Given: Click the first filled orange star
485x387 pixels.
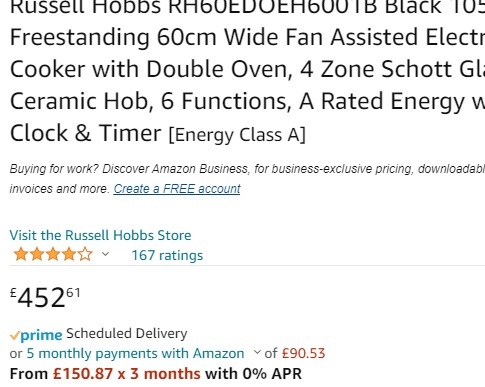Looking at the screenshot, I should coord(21,254).
